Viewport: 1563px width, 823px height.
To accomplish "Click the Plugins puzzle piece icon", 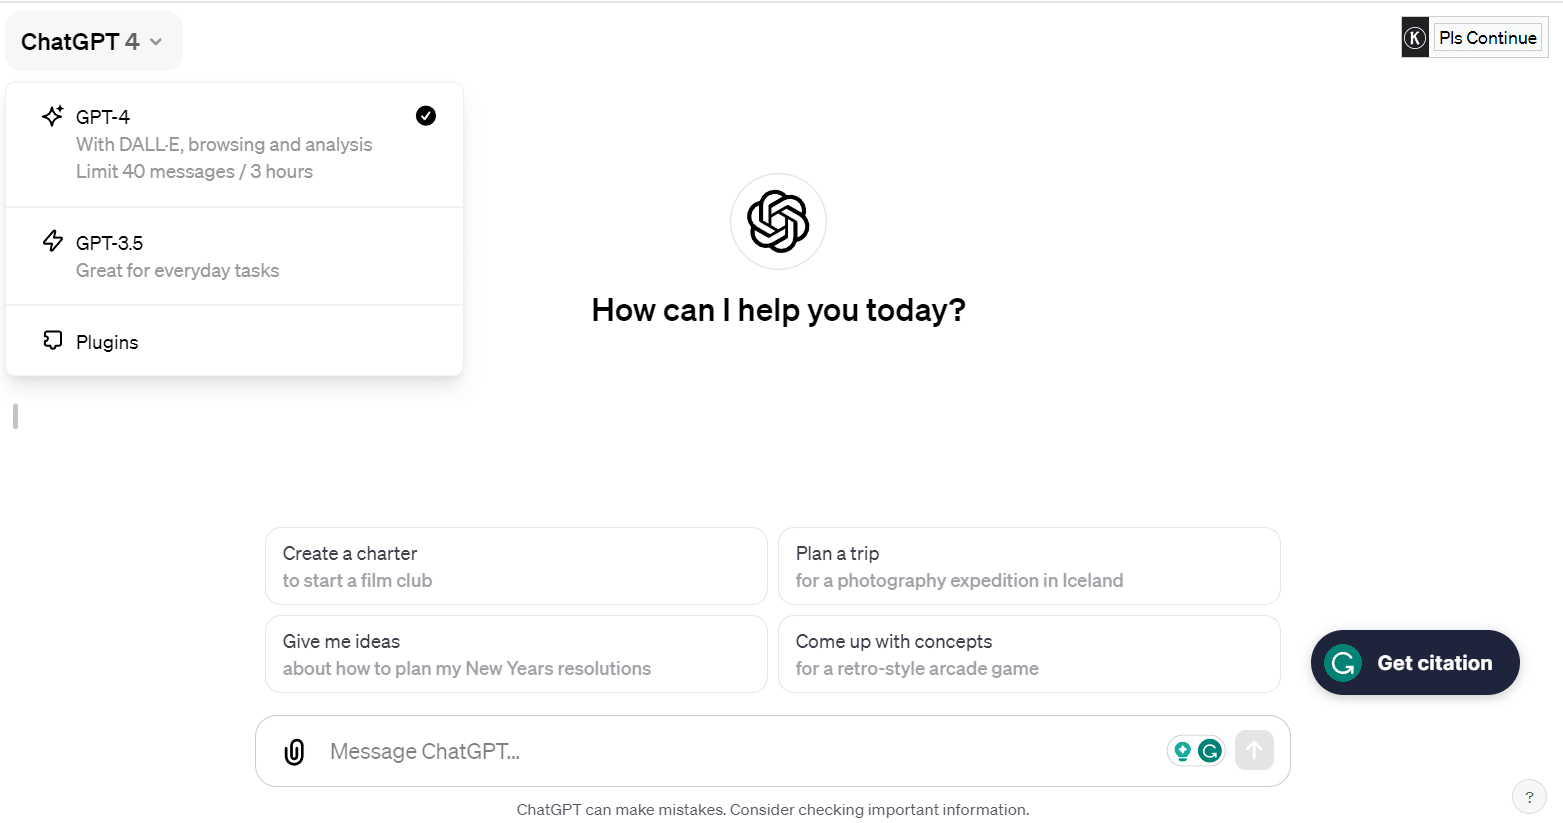I will coord(53,341).
